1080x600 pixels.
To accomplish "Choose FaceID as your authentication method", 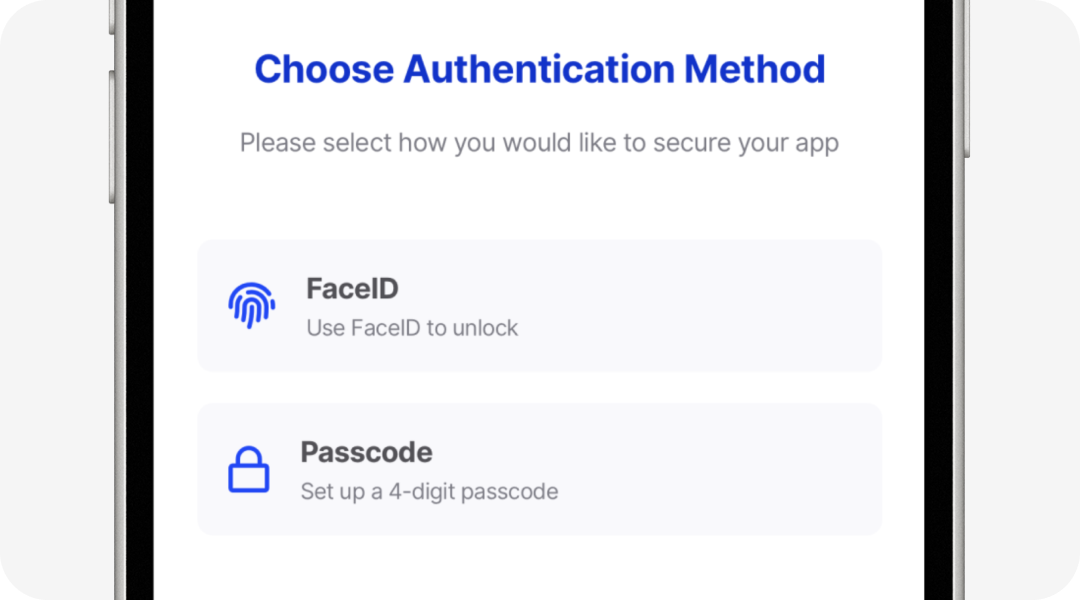I will (x=540, y=305).
